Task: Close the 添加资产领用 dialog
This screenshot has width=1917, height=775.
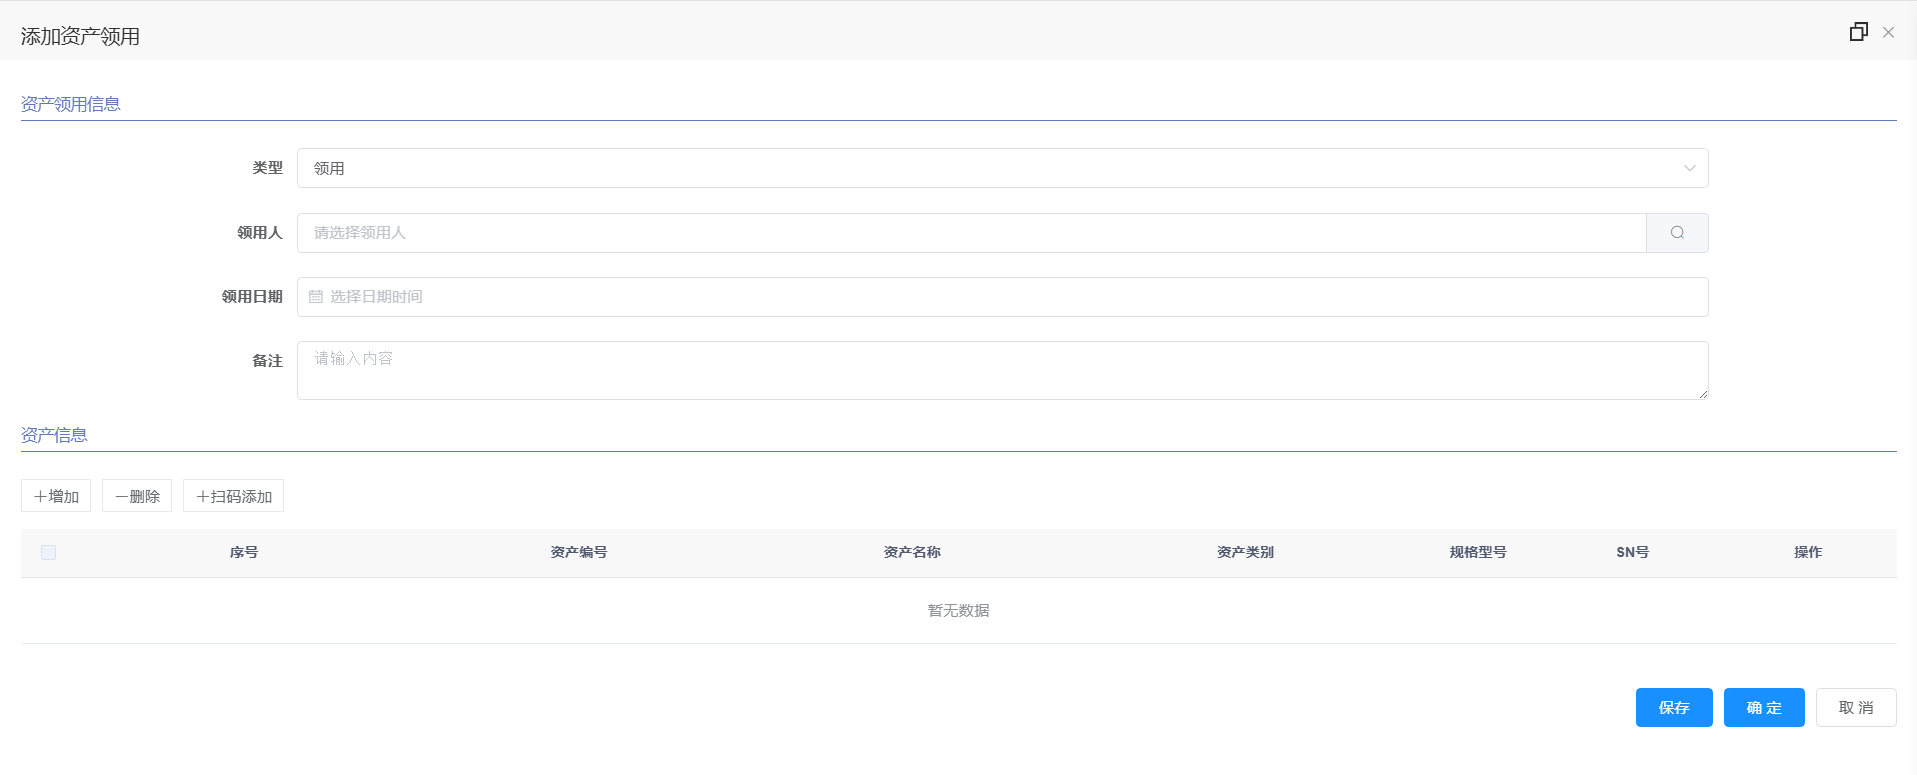Action: point(1888,33)
